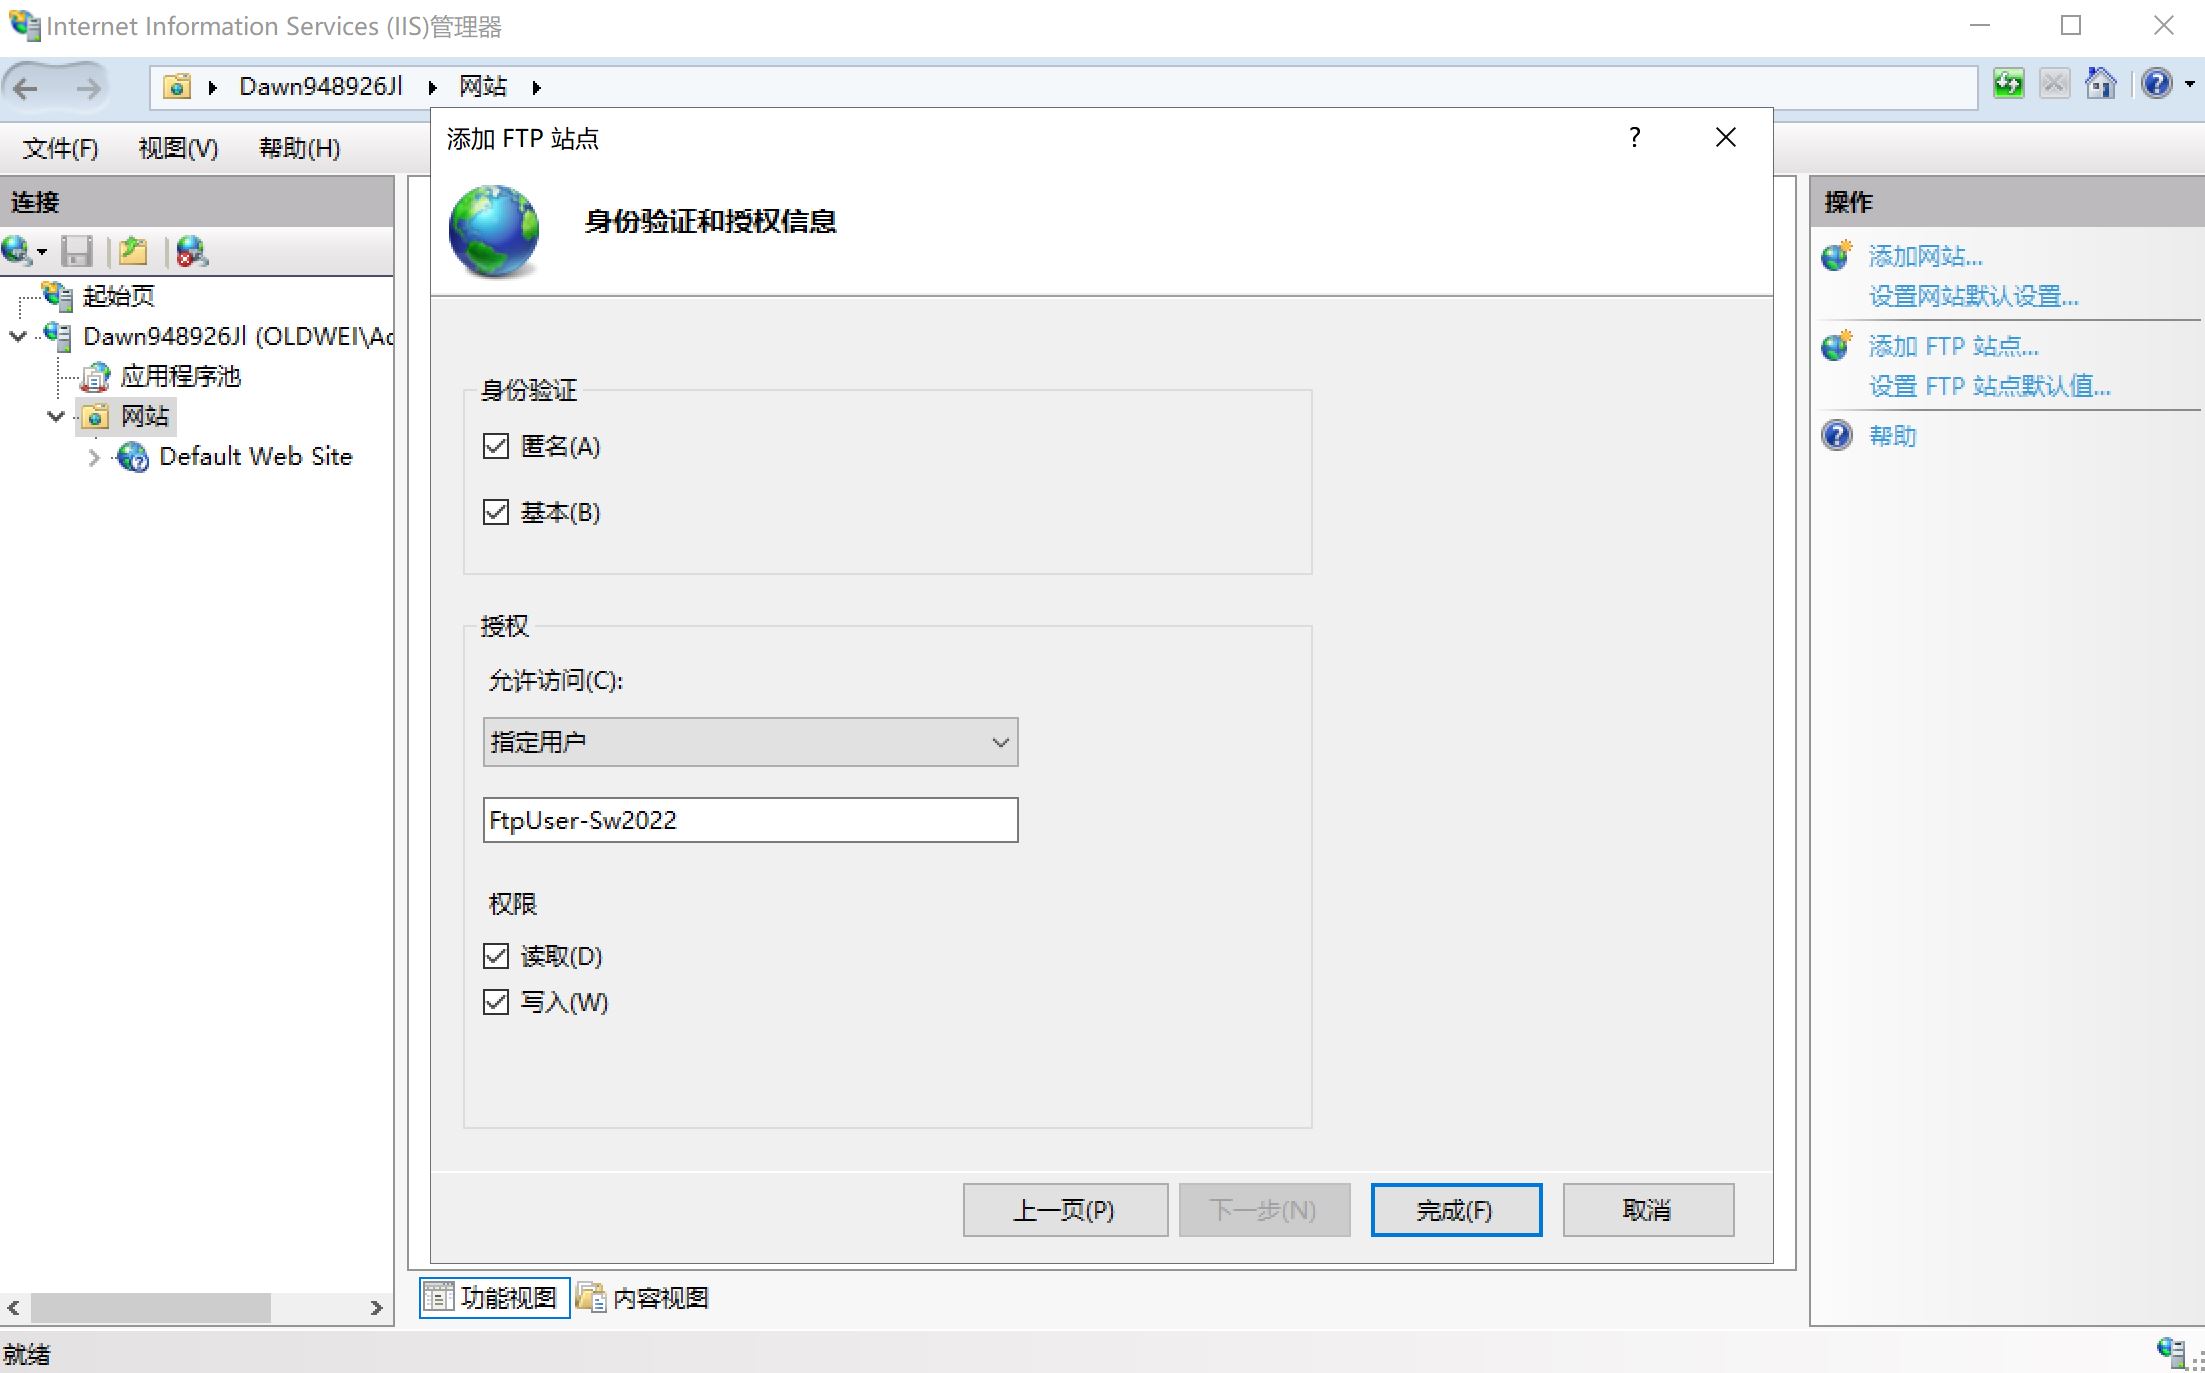This screenshot has width=2205, height=1373.
Task: Expand breadcrumb arrow after Dawn948926Jl
Action: 433,88
